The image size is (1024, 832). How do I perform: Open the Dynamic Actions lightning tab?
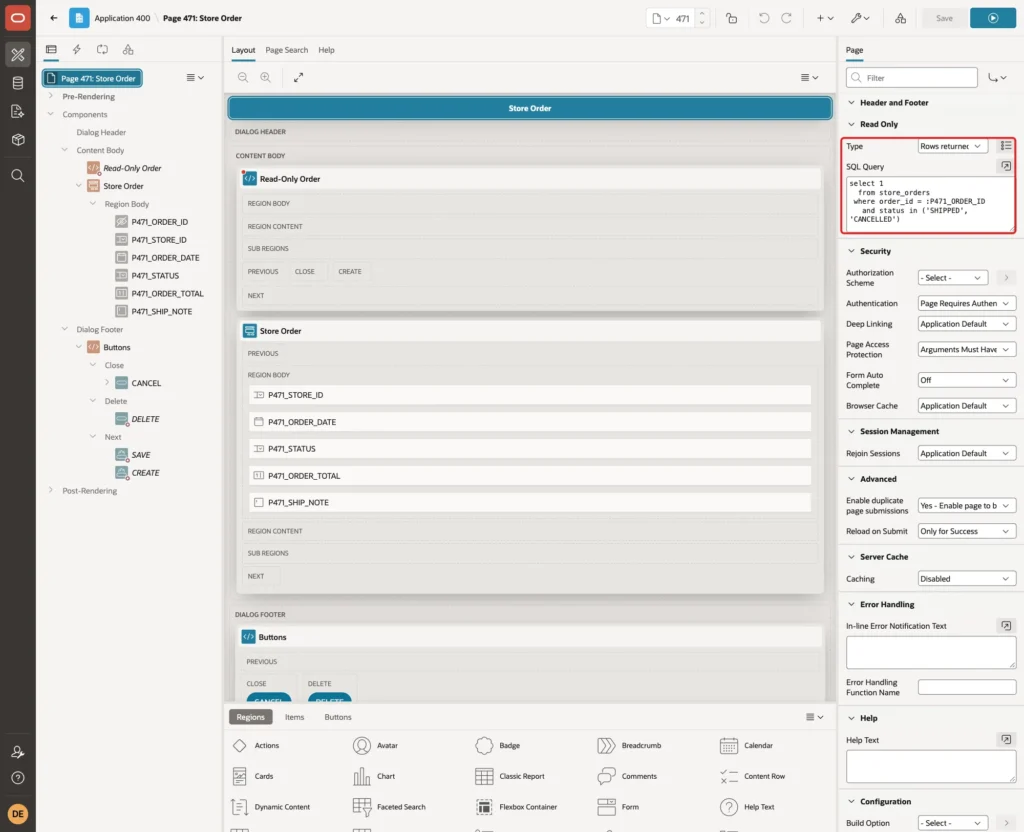coord(76,50)
